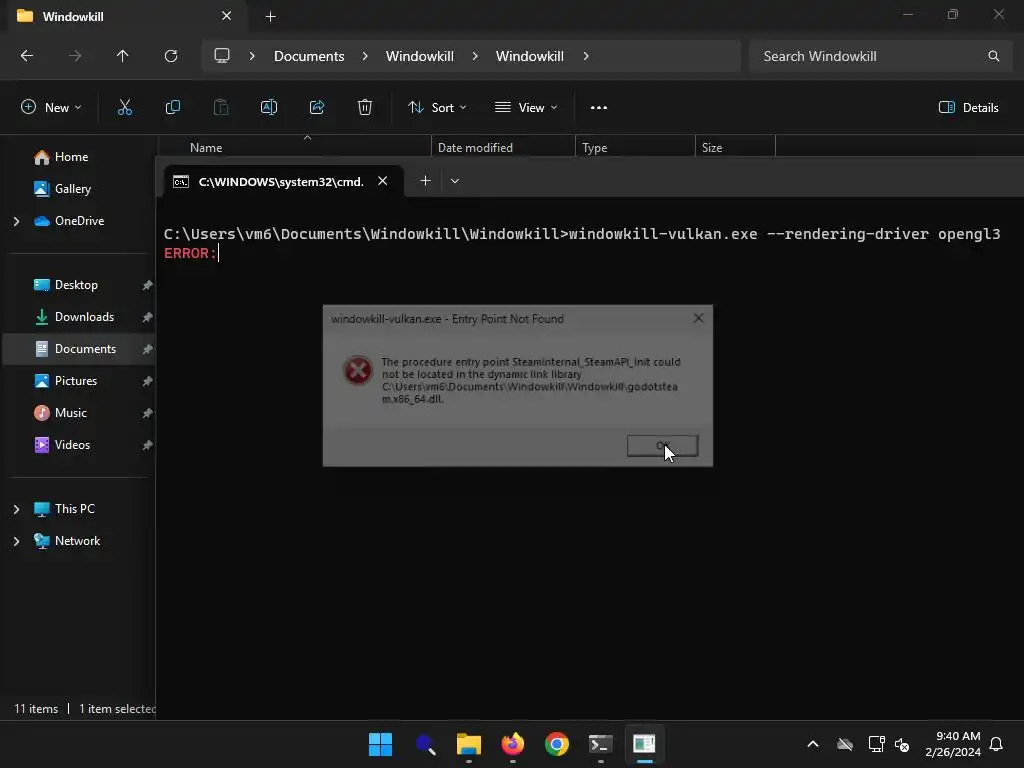Open taskbar Search
The height and width of the screenshot is (768, 1024).
coord(424,744)
